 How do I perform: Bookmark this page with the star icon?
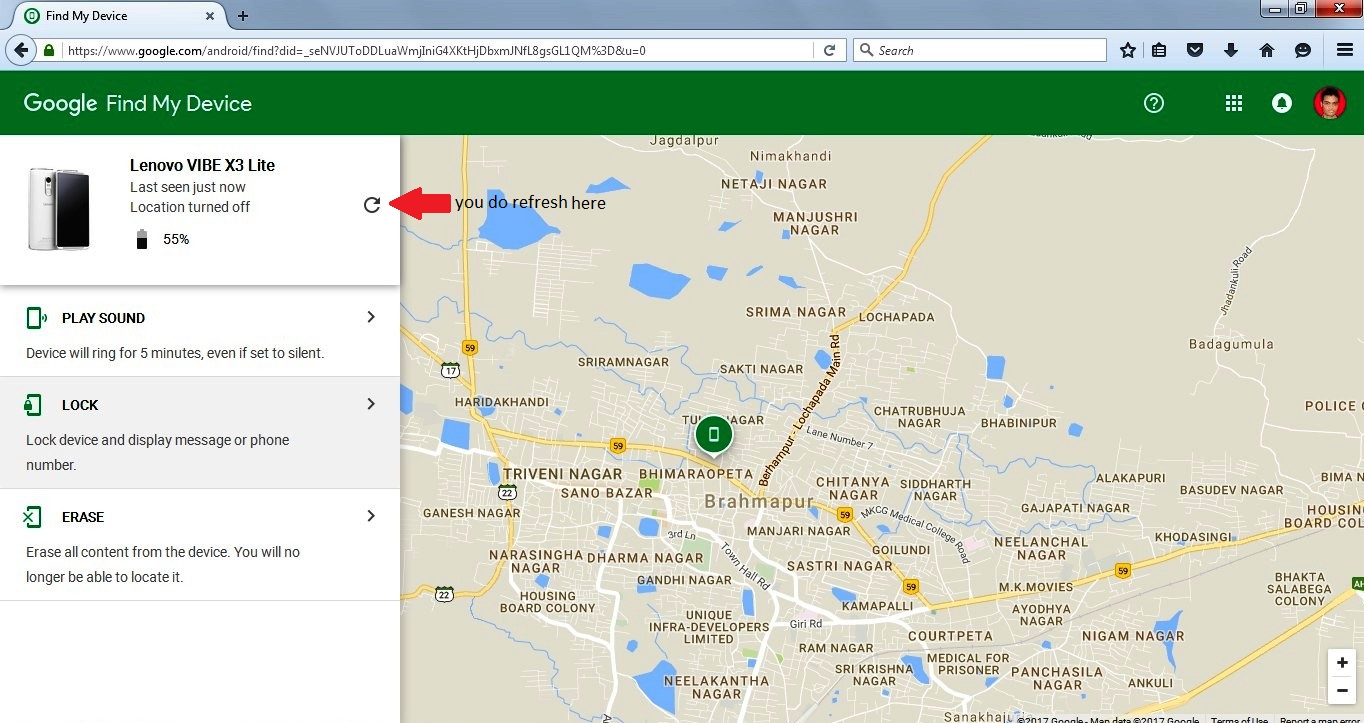click(x=1128, y=50)
